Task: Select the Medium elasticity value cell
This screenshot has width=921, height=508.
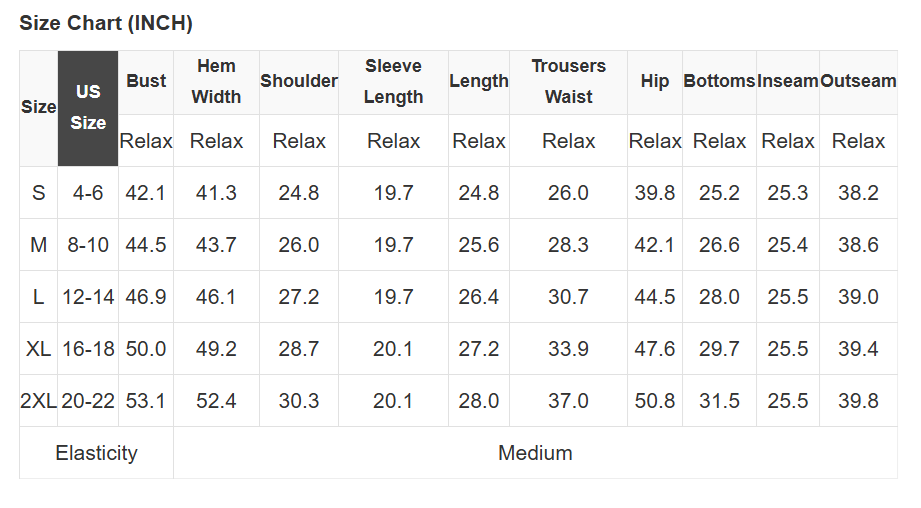Action: pos(535,453)
